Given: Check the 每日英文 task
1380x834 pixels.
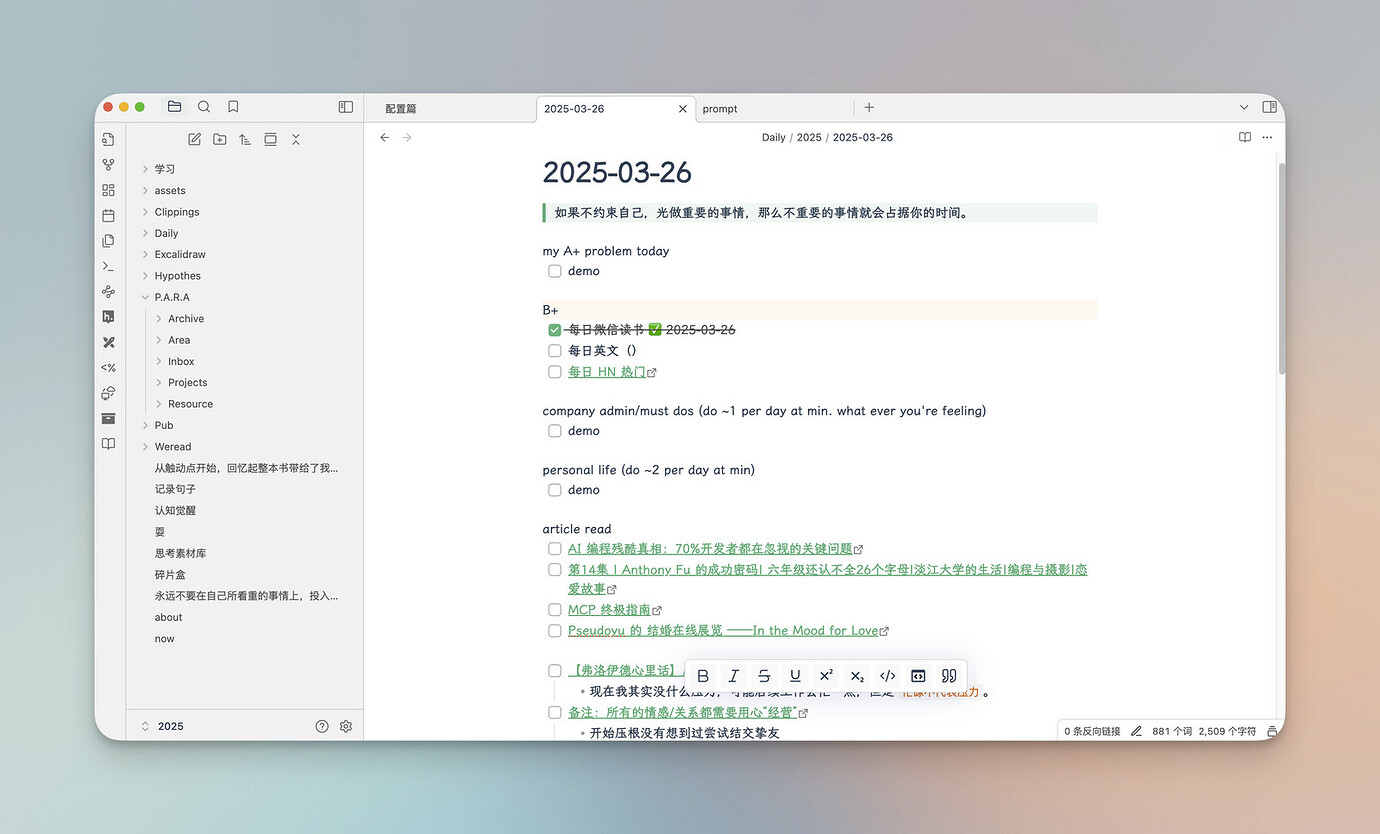Looking at the screenshot, I should click(555, 351).
